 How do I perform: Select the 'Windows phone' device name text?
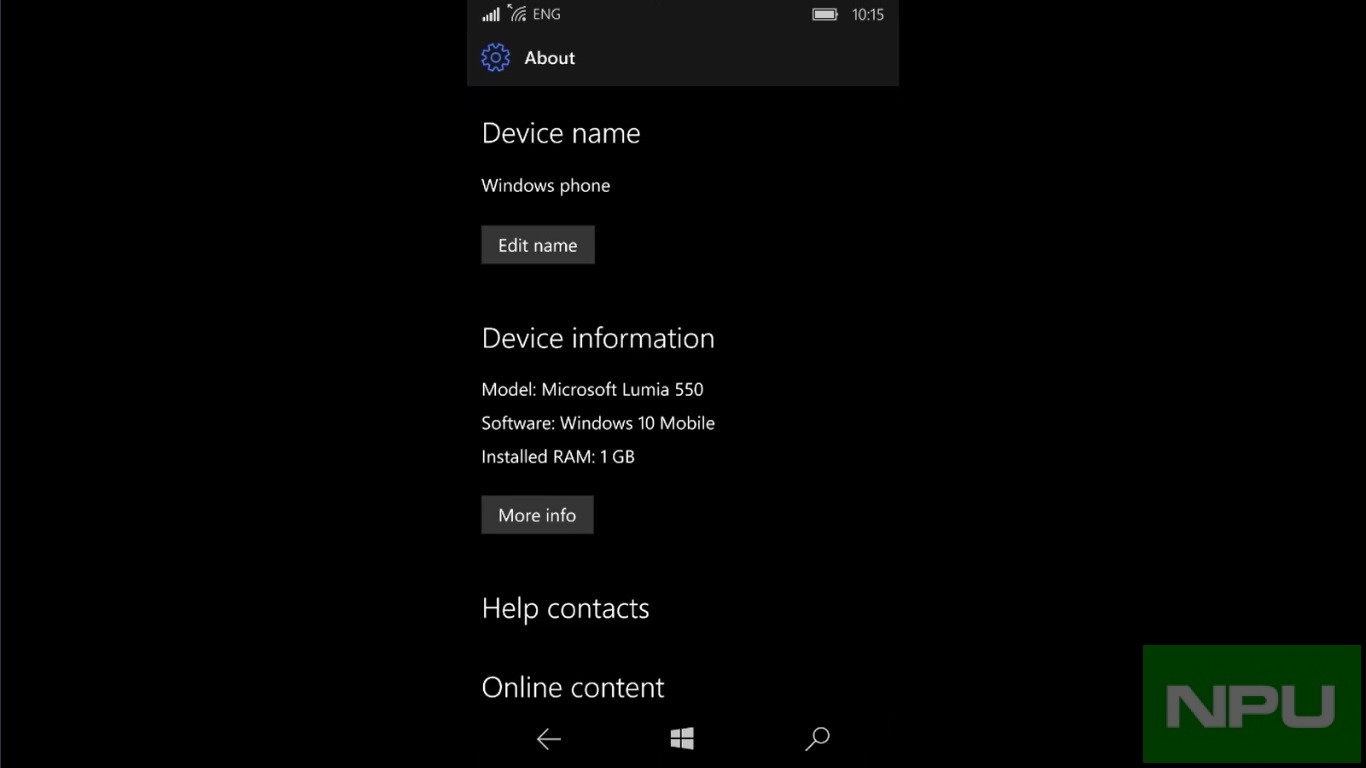pyautogui.click(x=545, y=186)
